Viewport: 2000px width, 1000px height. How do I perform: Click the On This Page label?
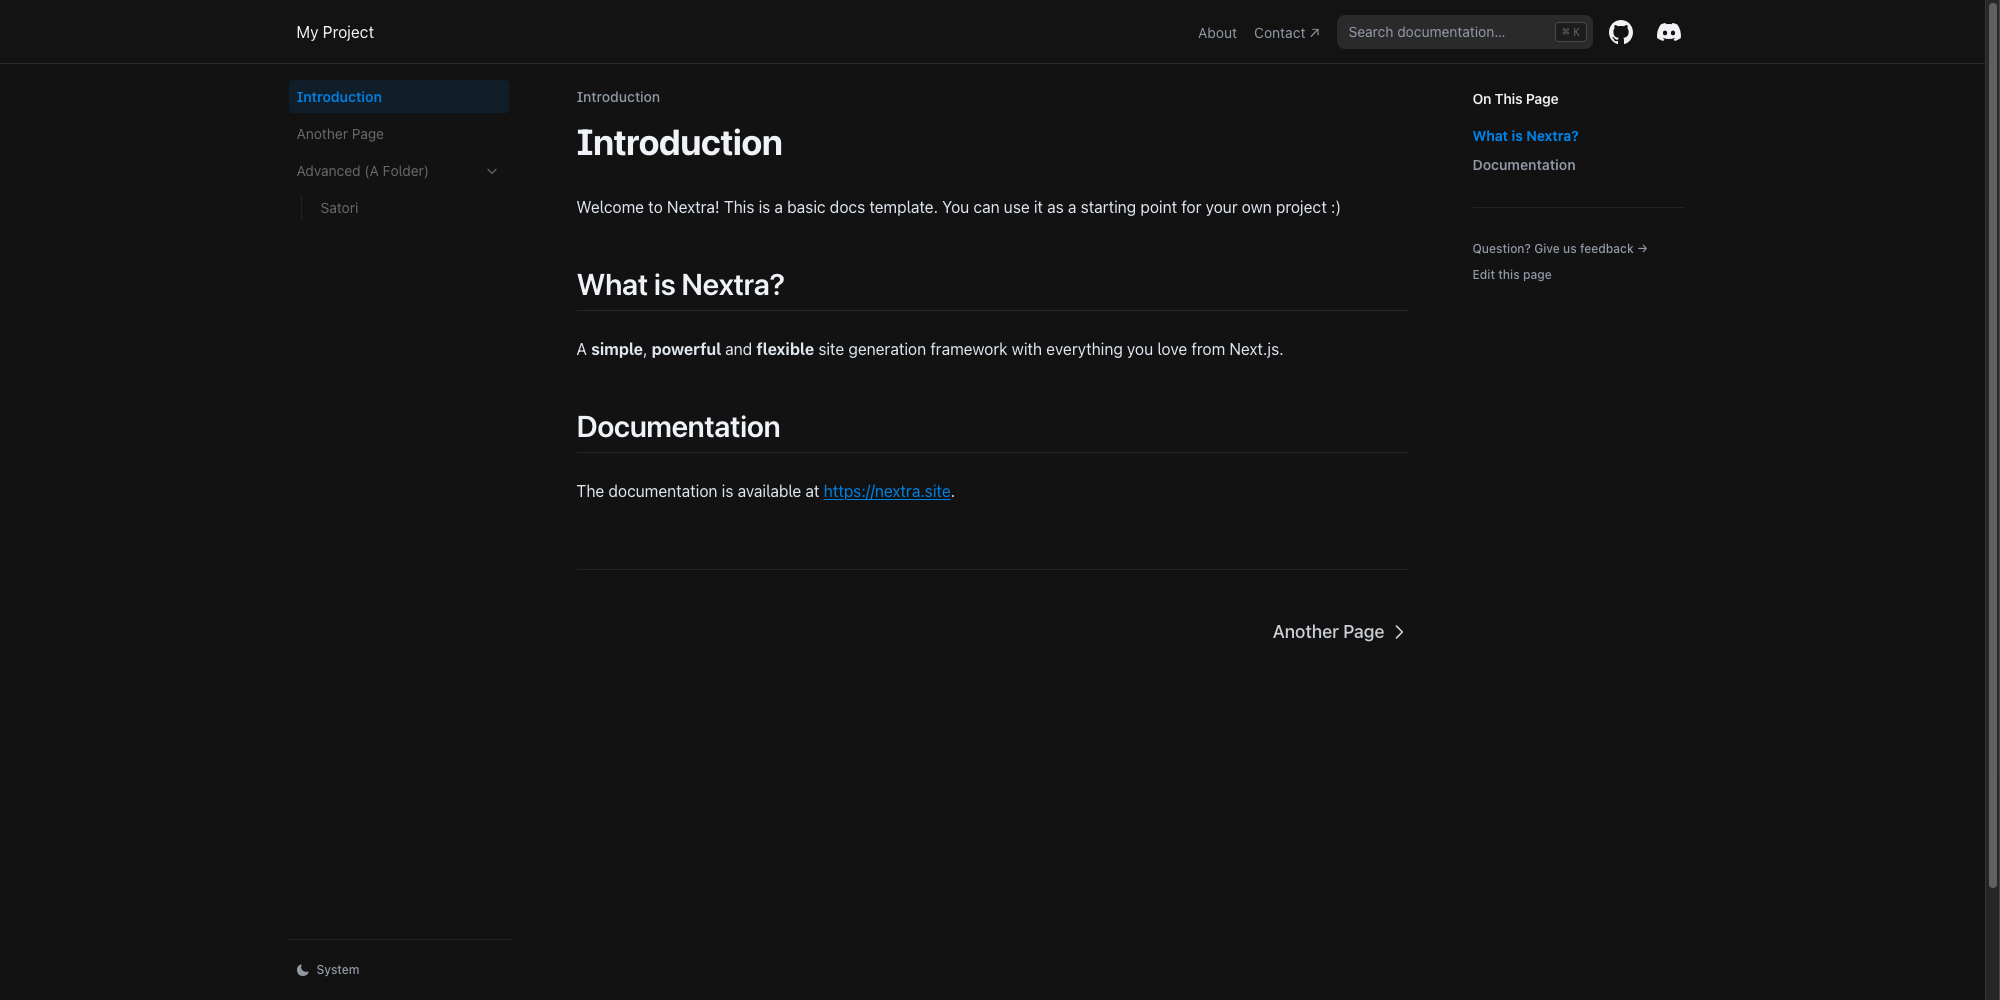(1515, 99)
